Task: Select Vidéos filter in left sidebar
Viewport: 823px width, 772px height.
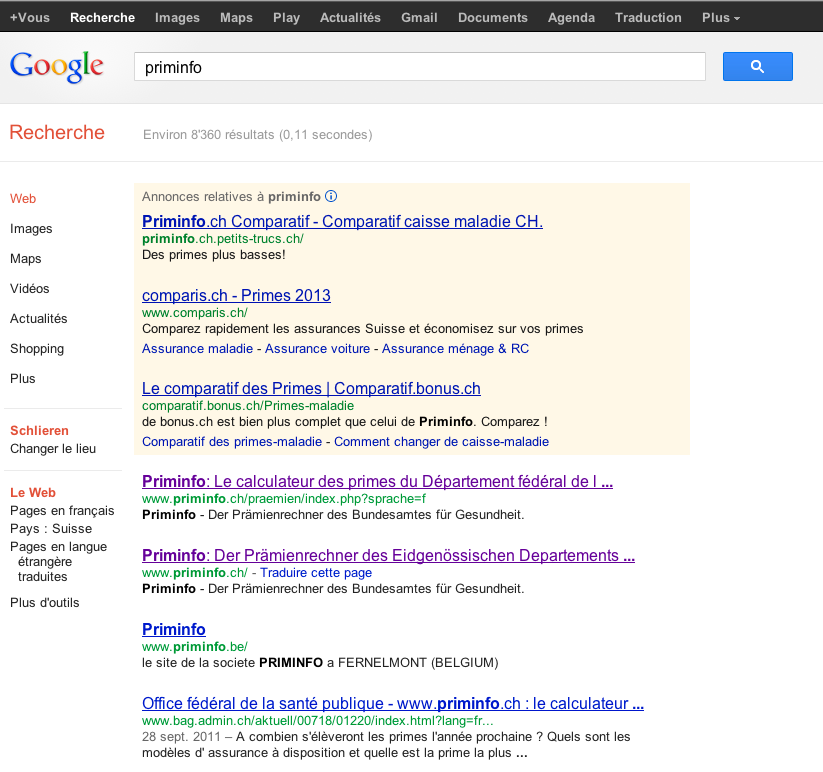Action: [29, 289]
